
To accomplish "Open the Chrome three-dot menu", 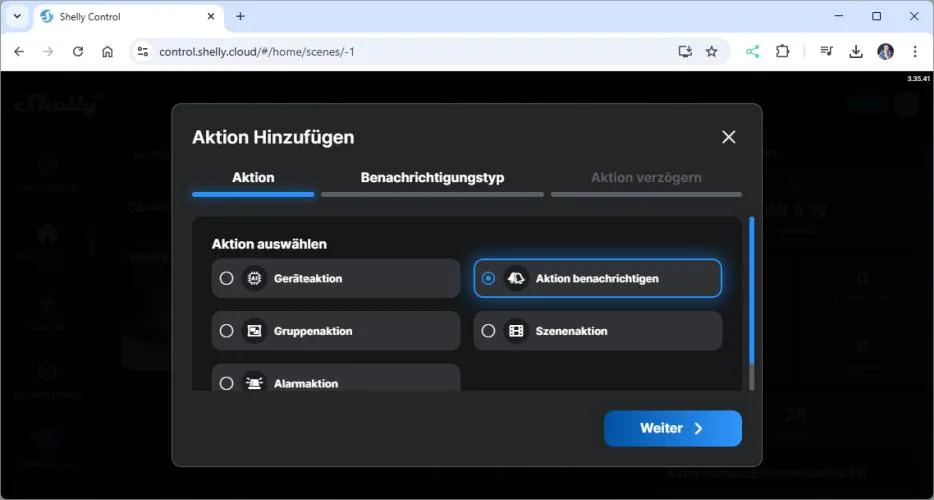I will pos(915,51).
